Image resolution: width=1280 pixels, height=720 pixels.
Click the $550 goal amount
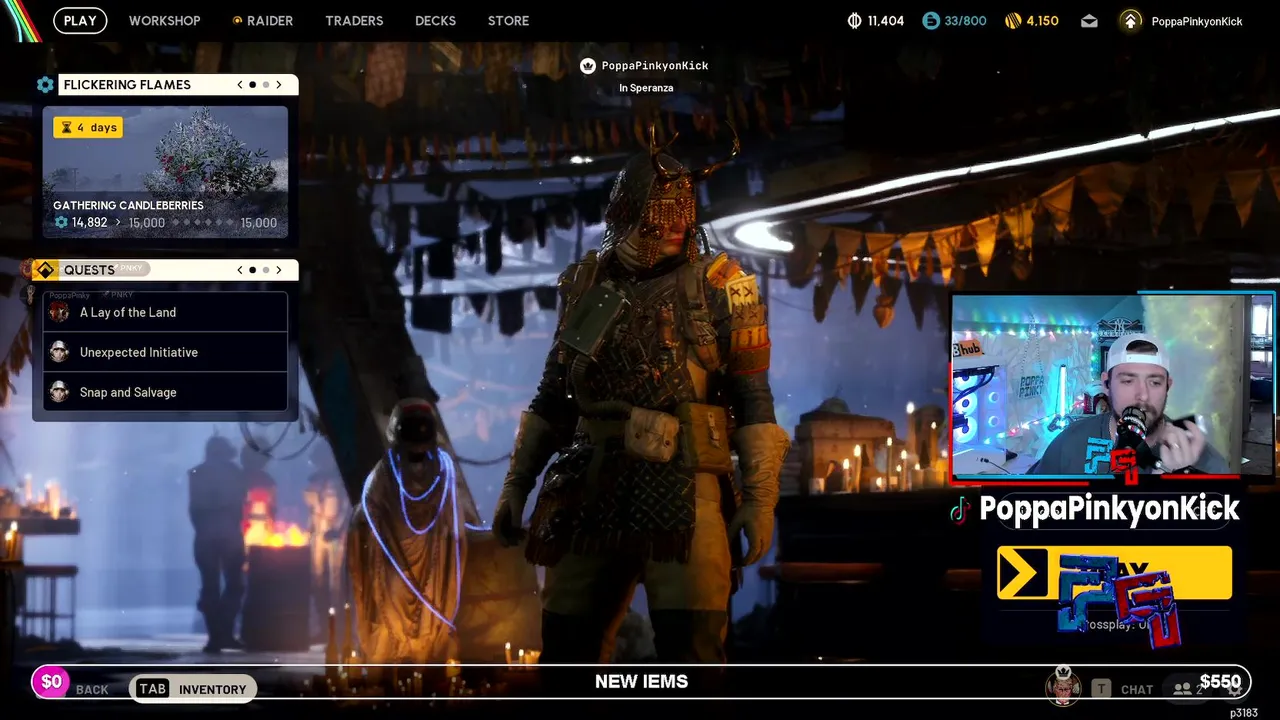[1220, 682]
